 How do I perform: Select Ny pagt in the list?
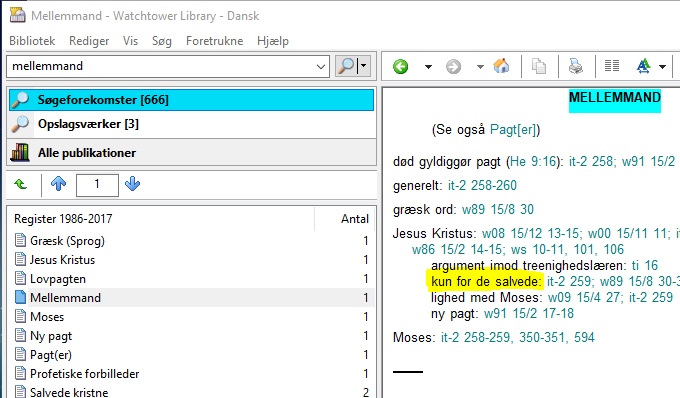pyautogui.click(x=51, y=336)
